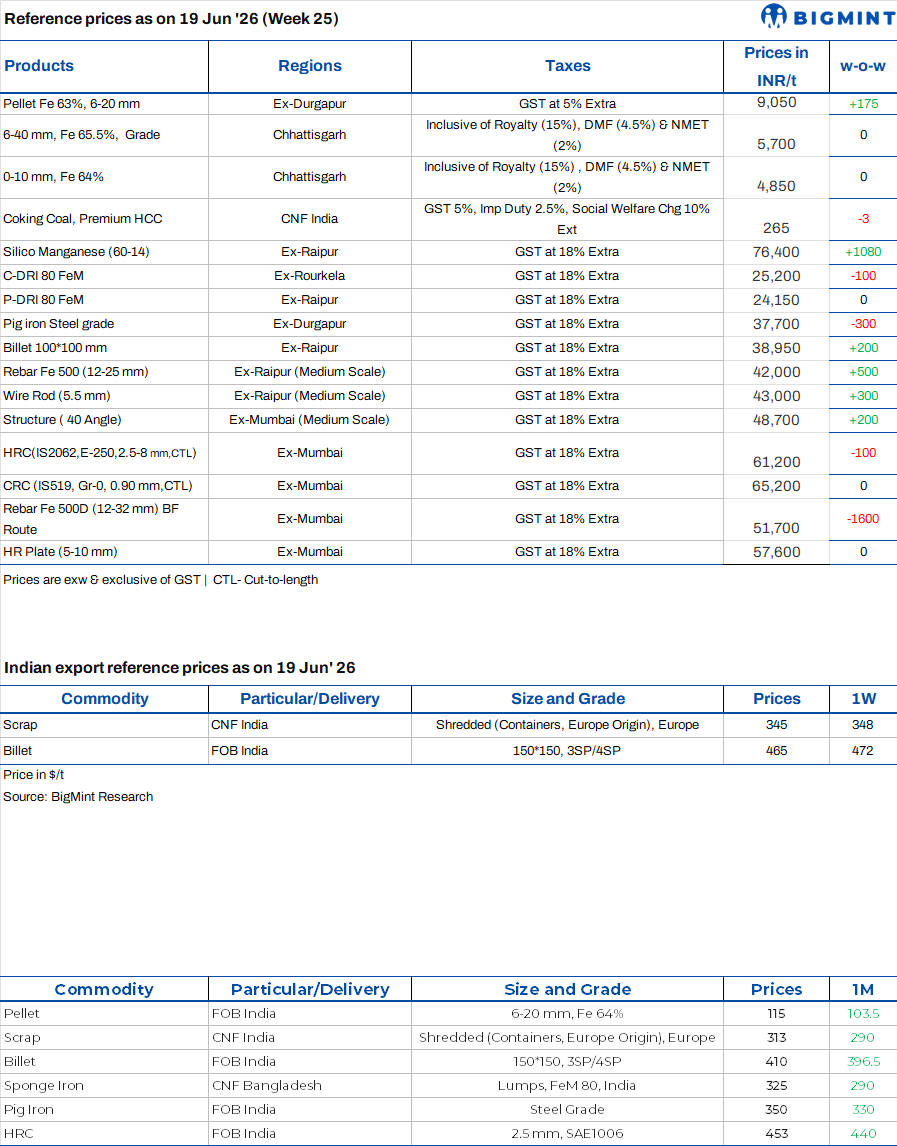Click the Prices in INR/t header
897x1146 pixels.
point(776,67)
